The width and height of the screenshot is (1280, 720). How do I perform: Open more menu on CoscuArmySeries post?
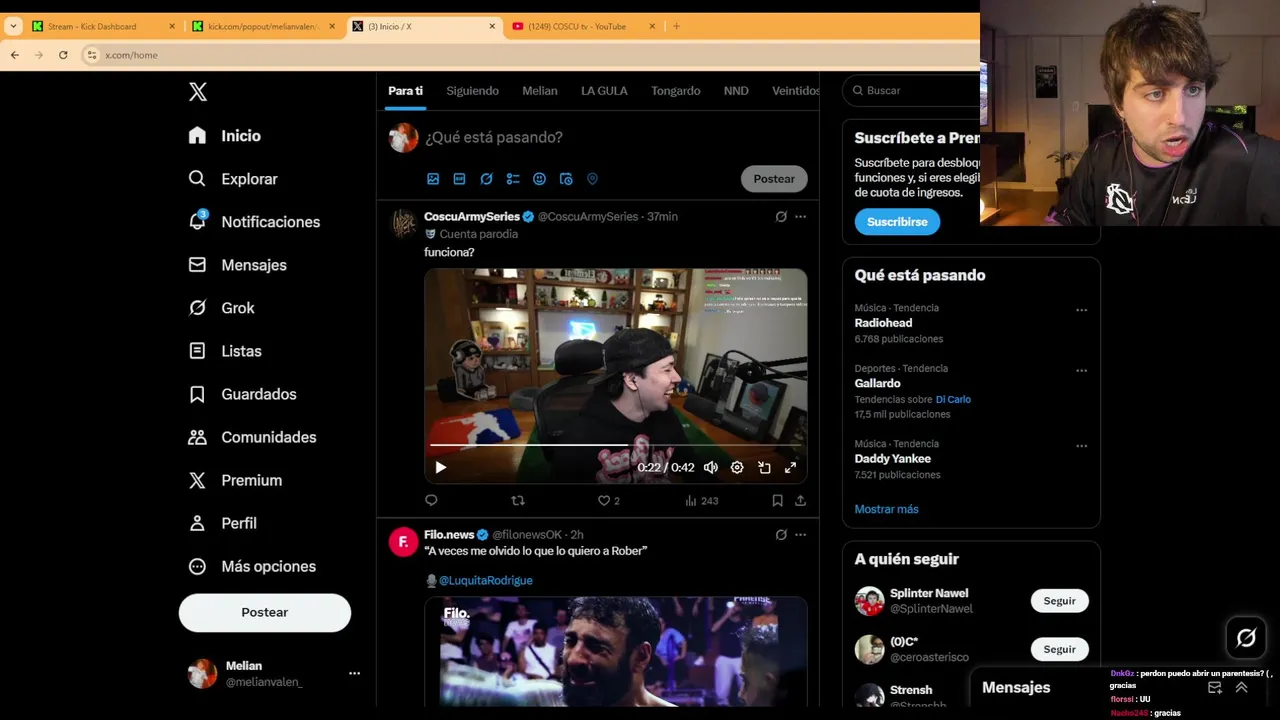point(800,217)
